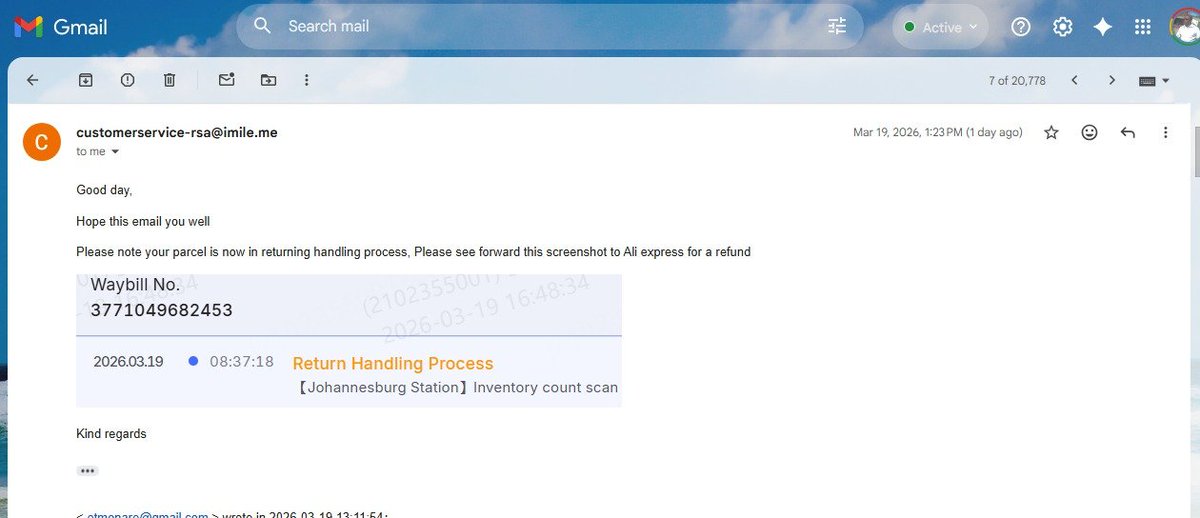
Task: Reply to the message
Action: tap(1128, 132)
